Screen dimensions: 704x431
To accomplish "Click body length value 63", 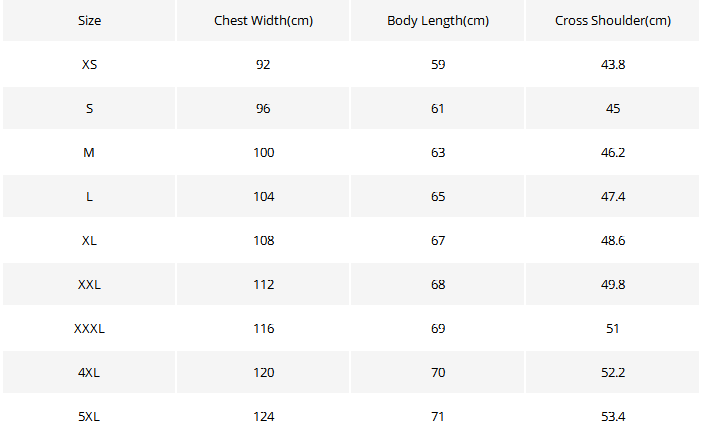I will click(x=438, y=153).
